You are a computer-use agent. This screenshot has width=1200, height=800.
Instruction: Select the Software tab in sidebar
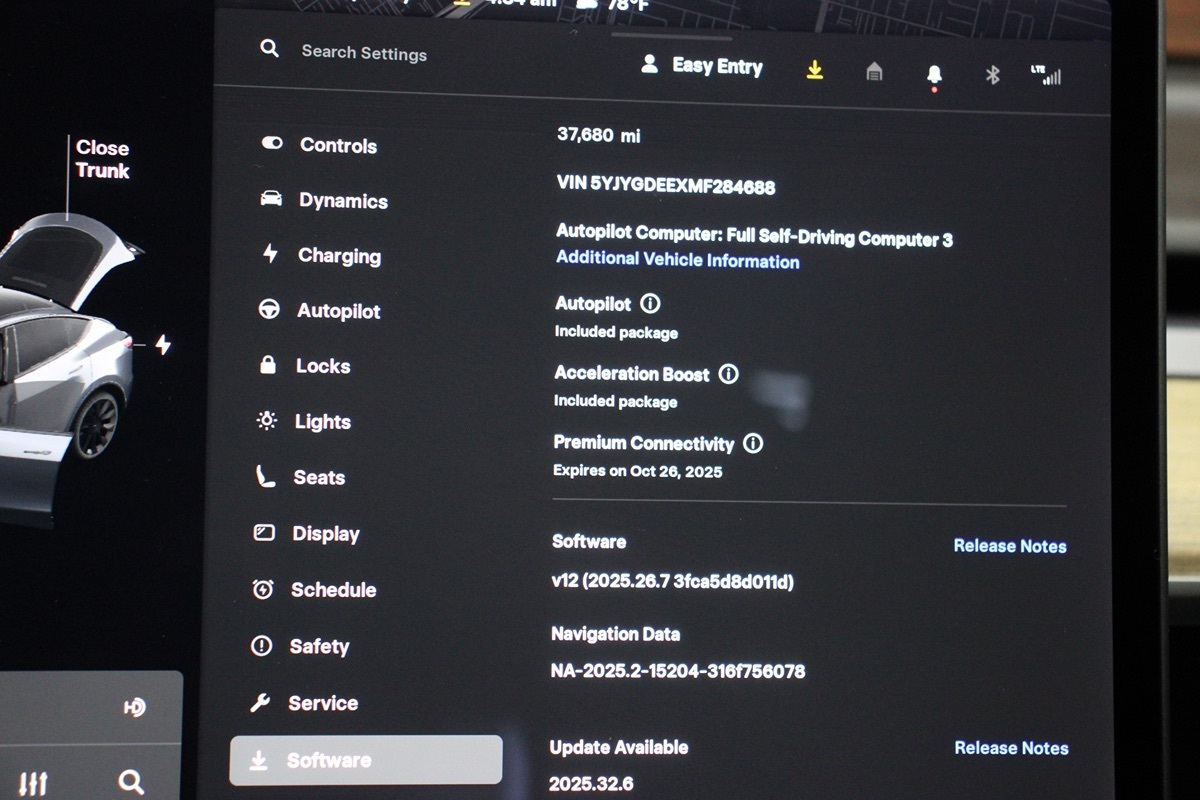[x=366, y=761]
